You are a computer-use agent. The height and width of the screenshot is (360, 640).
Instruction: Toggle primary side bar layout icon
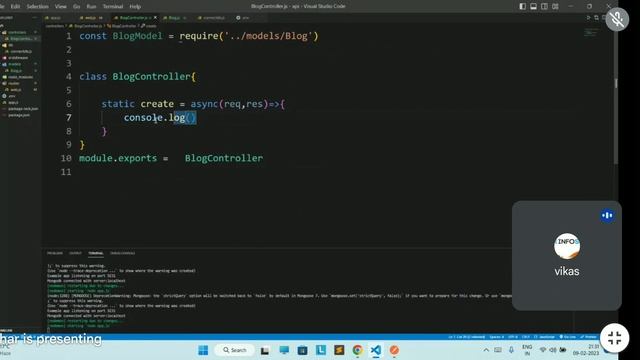(x=522, y=7)
